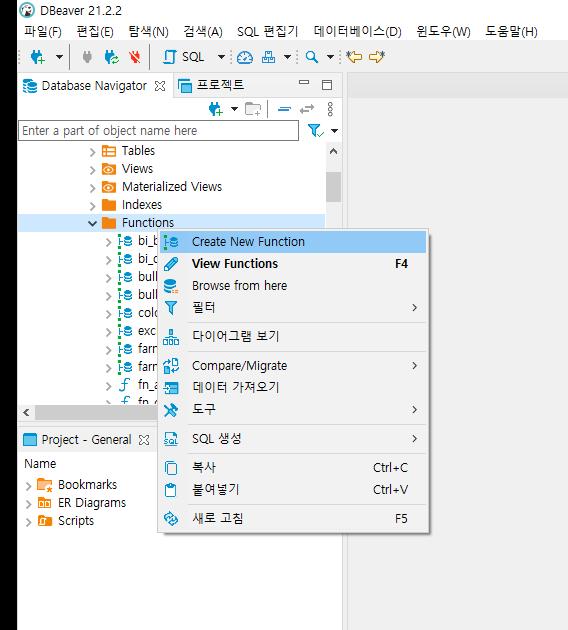Image resolution: width=568 pixels, height=630 pixels.
Task: Choose Create New Function menu entry
Action: click(293, 242)
